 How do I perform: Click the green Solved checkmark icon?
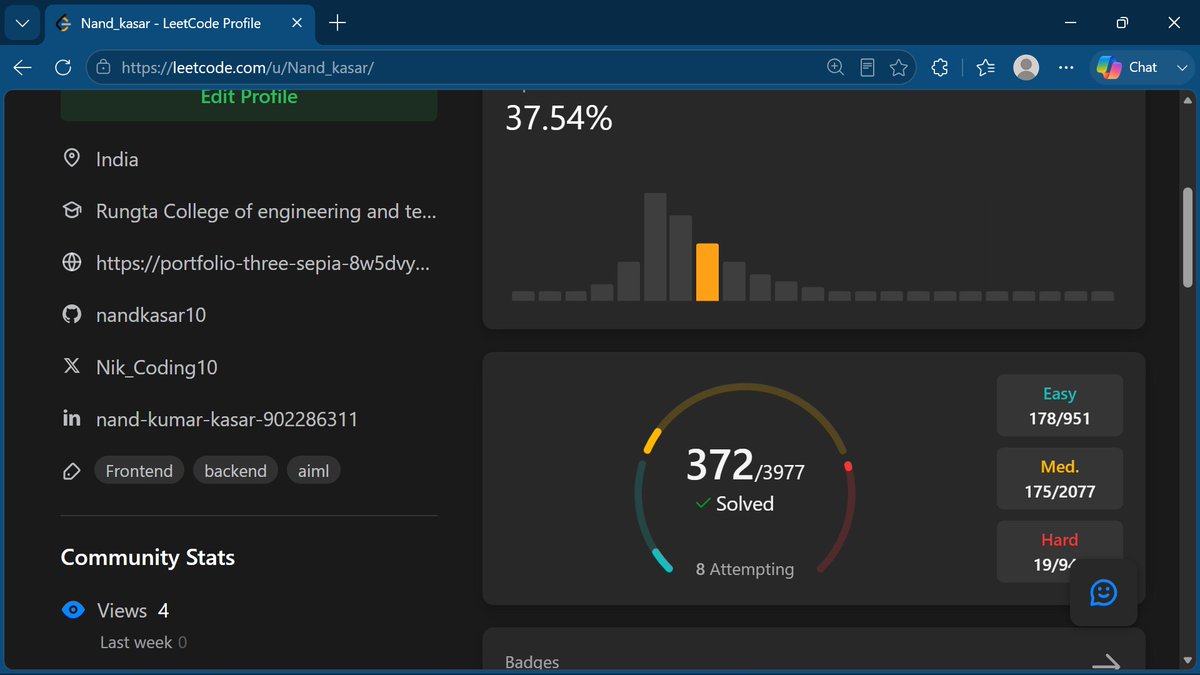[703, 503]
